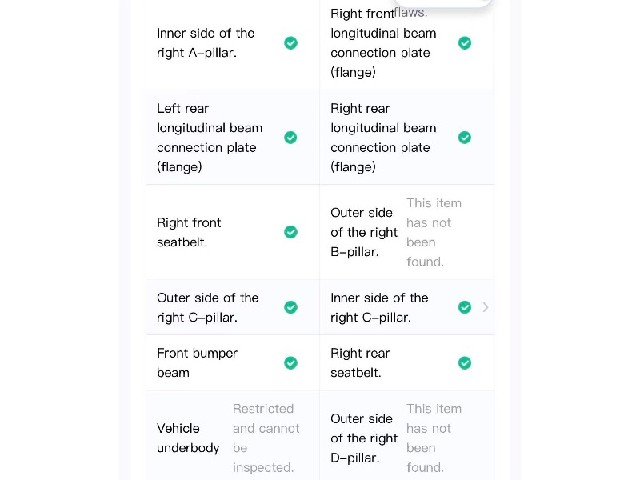Click D-pillar 'This item has not been found' text
This screenshot has width=640, height=480.
[x=434, y=438]
